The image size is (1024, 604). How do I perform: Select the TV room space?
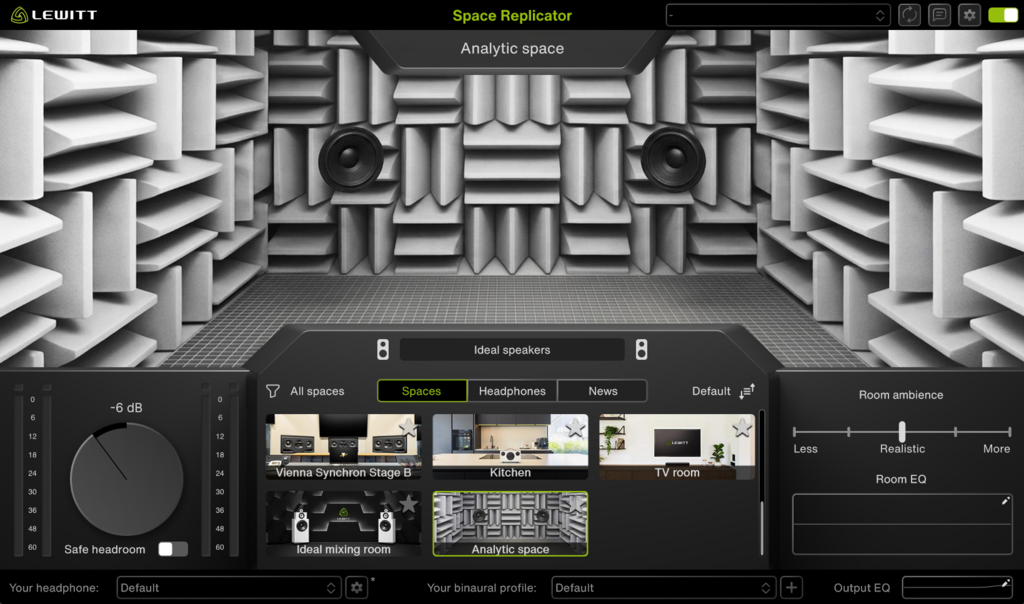677,447
